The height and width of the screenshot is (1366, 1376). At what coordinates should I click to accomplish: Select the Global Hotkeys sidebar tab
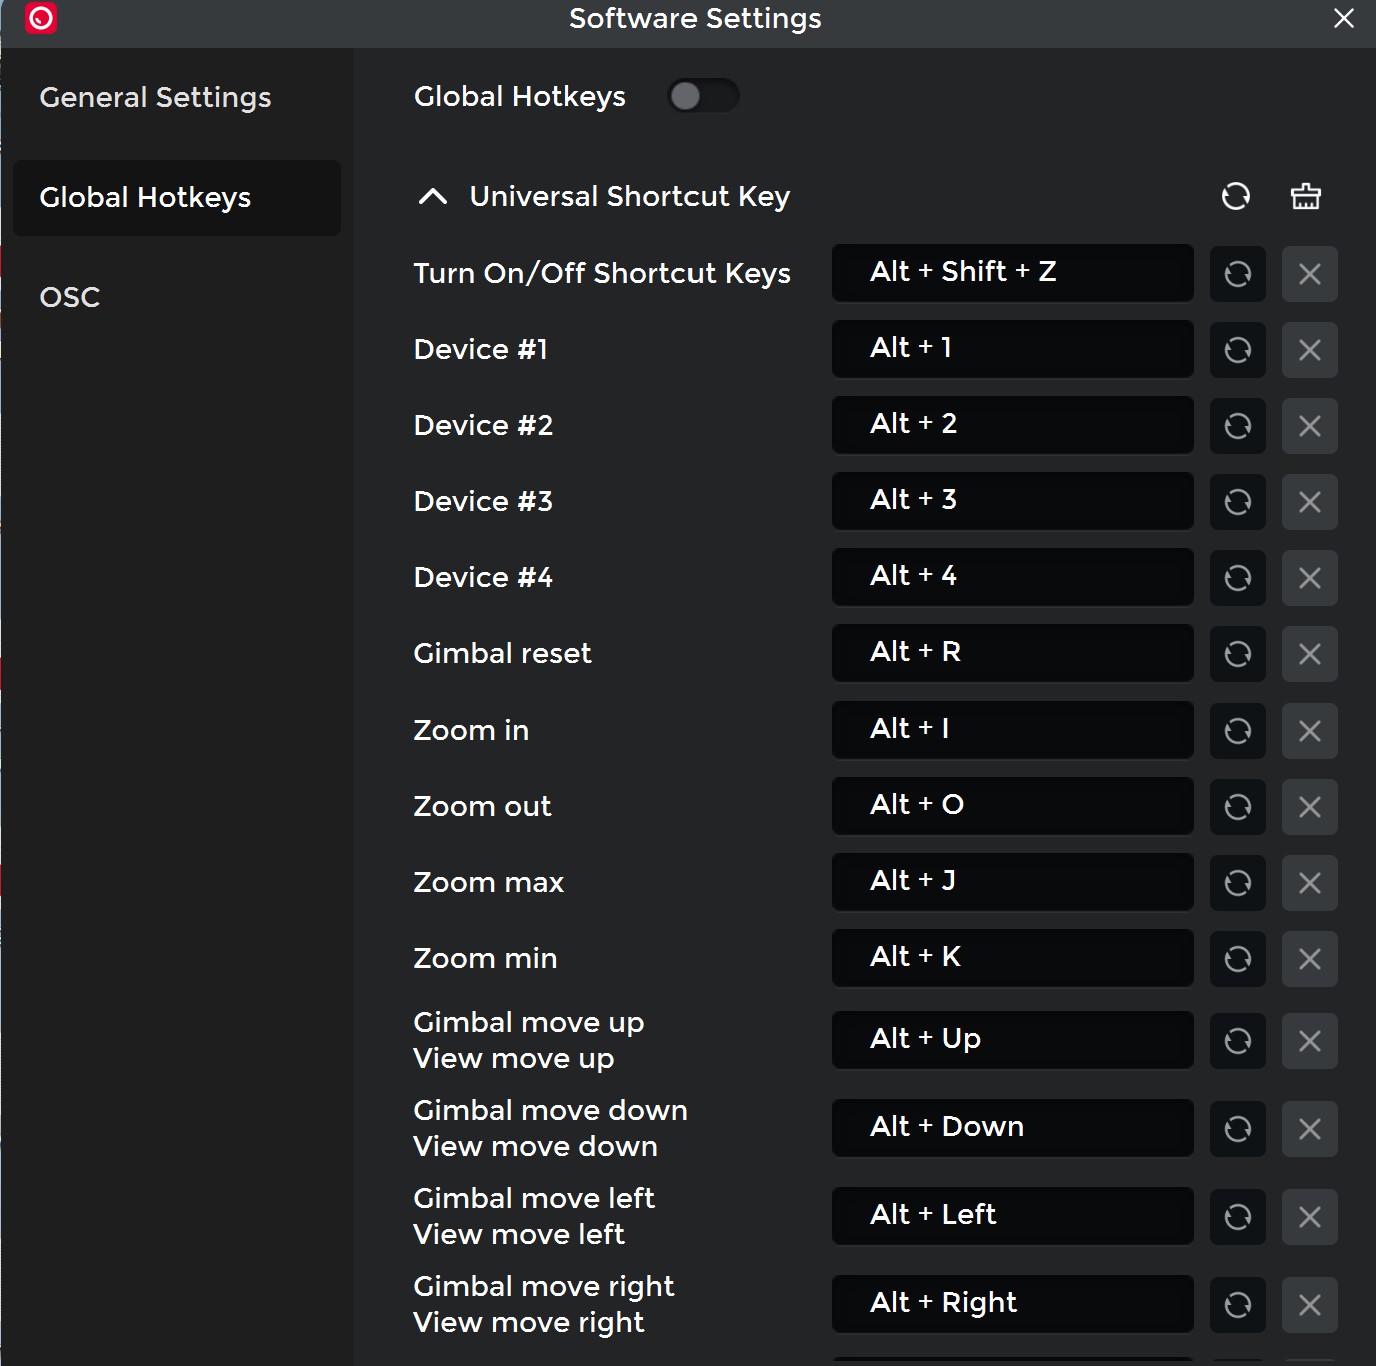click(x=145, y=198)
